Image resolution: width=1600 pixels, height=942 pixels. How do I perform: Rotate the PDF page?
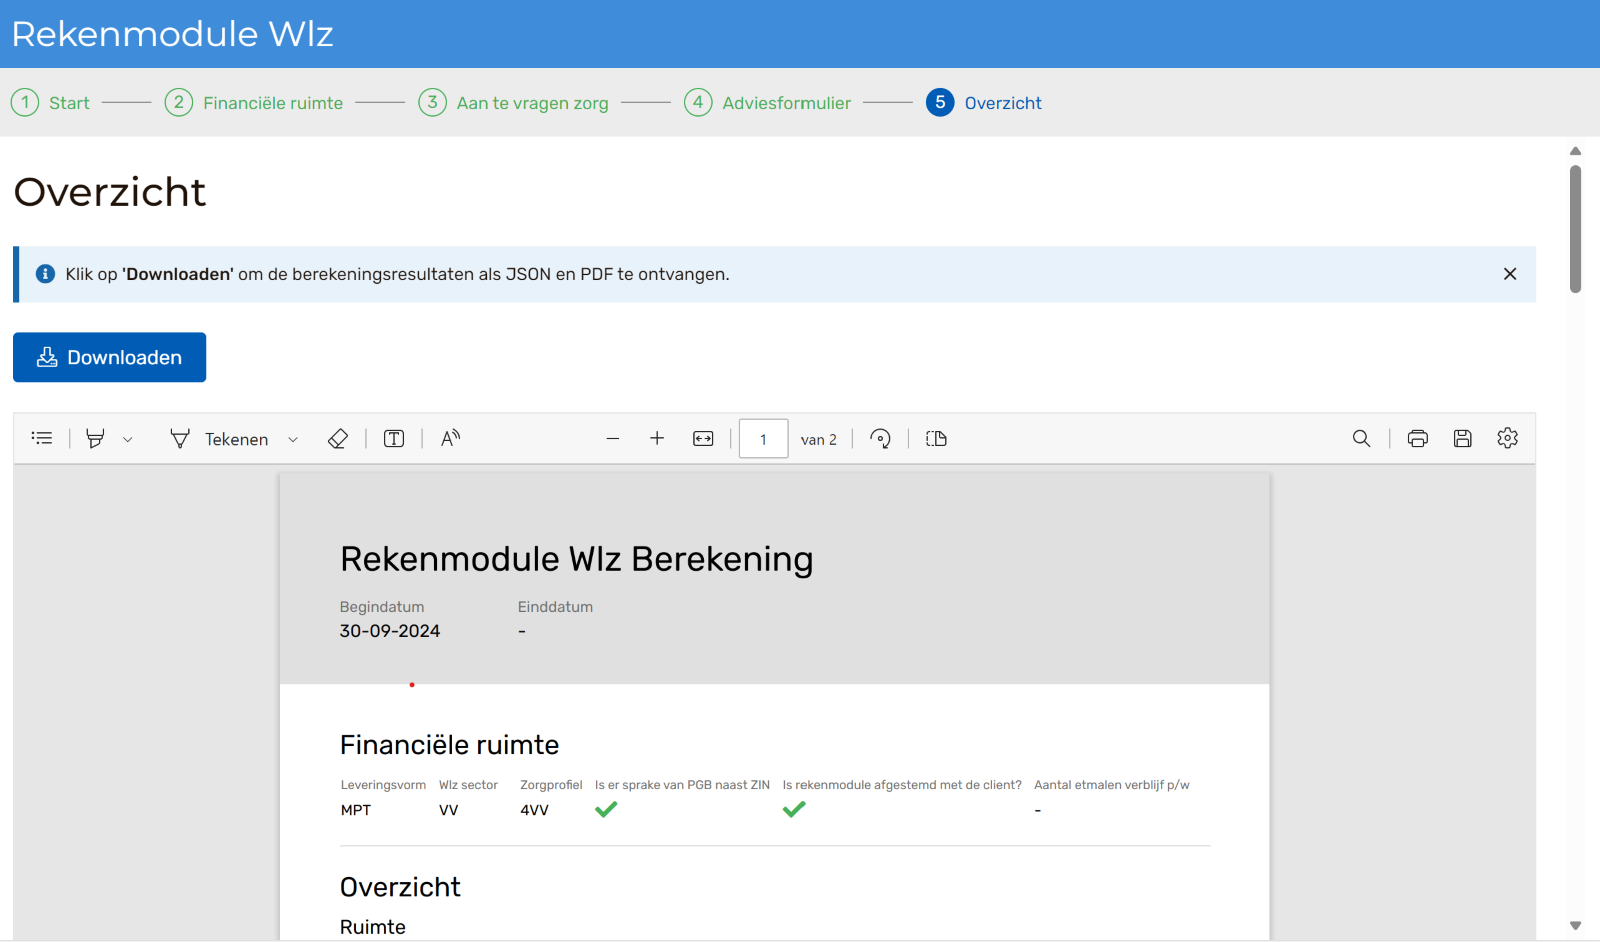click(x=880, y=438)
